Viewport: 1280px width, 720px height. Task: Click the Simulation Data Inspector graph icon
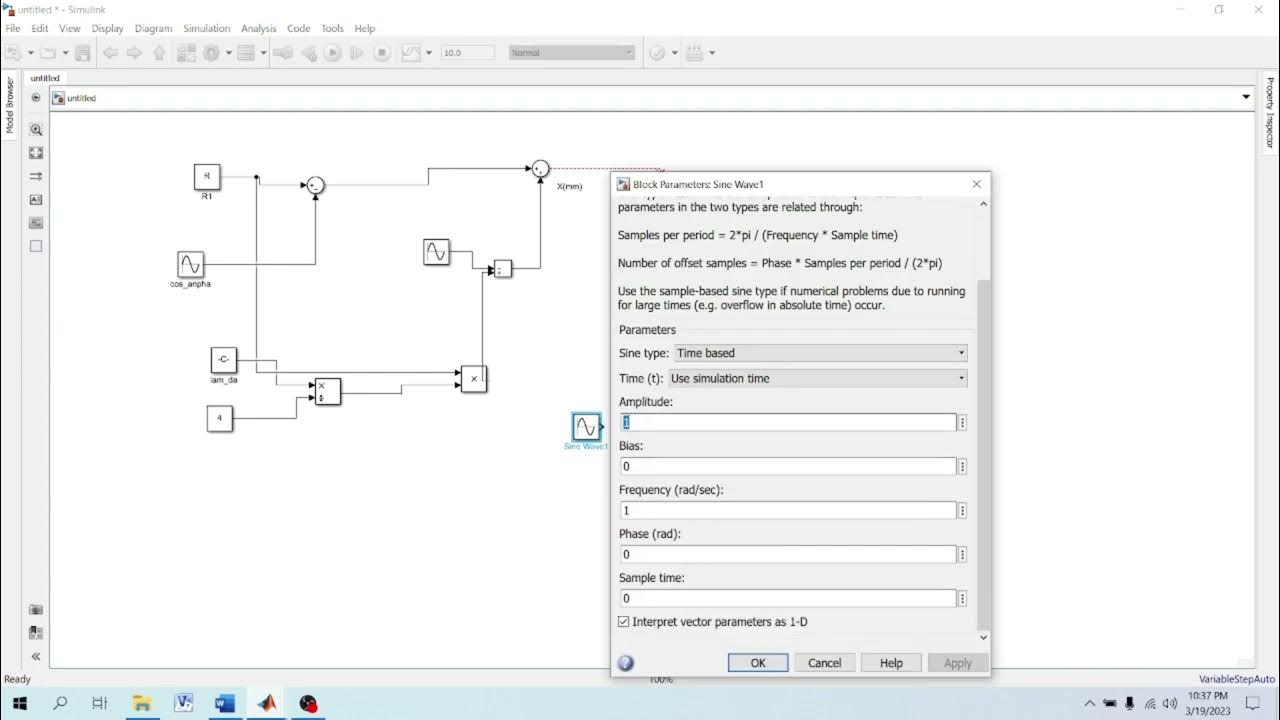tap(410, 53)
